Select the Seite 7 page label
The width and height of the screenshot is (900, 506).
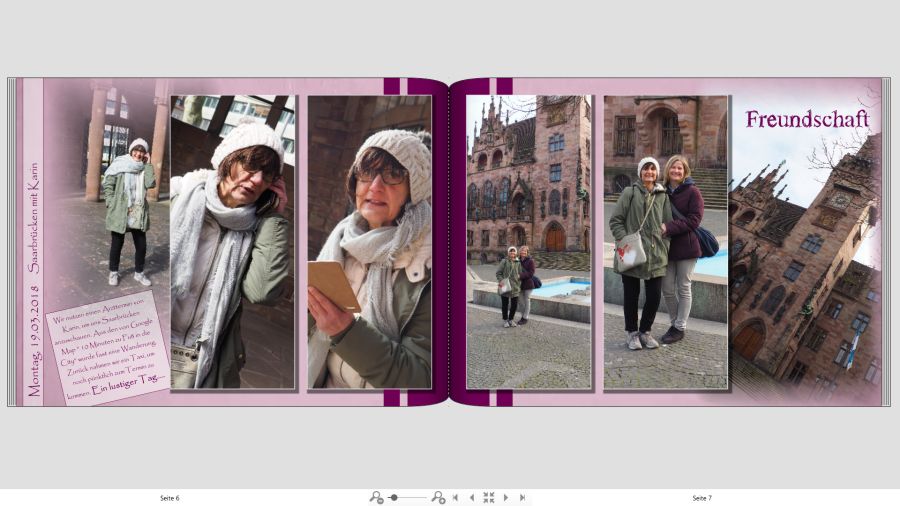point(702,498)
